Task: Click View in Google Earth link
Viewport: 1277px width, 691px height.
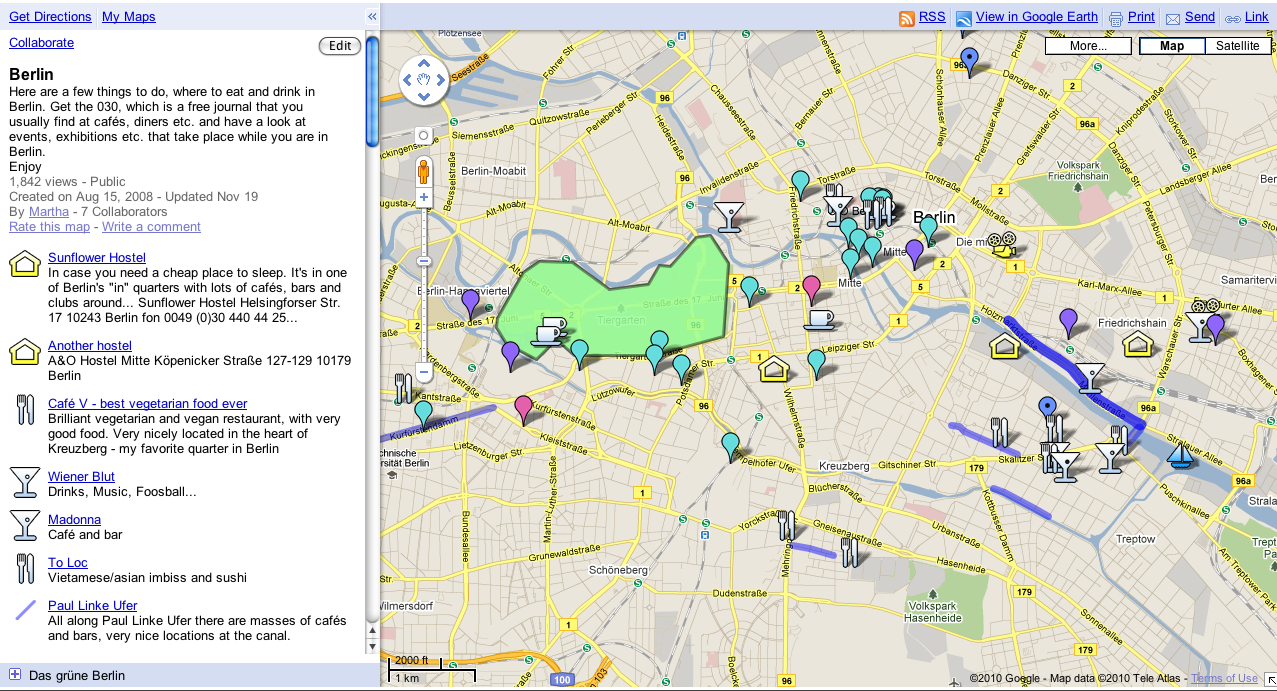Action: (x=1037, y=17)
